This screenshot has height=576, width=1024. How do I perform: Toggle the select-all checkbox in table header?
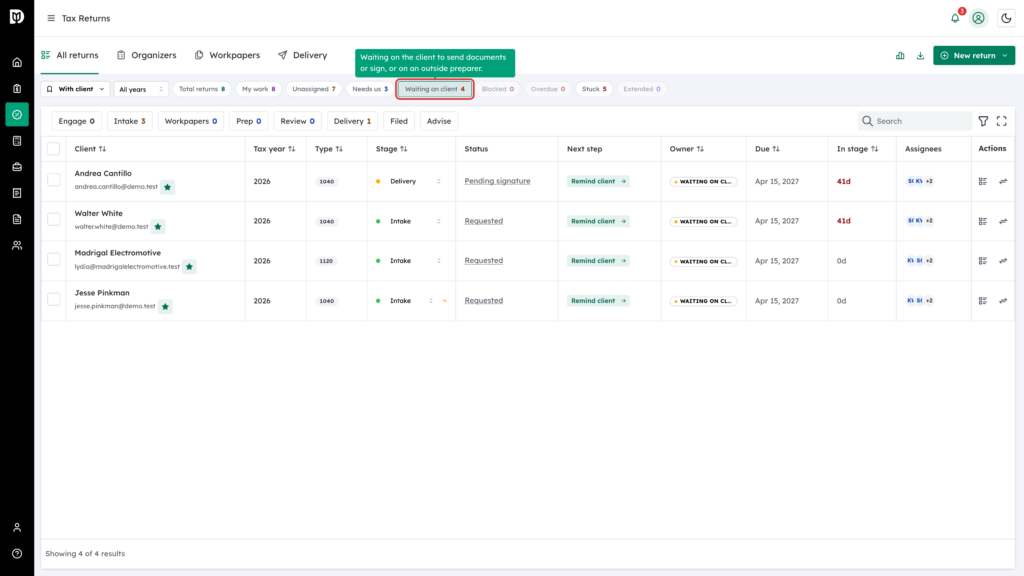[54, 149]
